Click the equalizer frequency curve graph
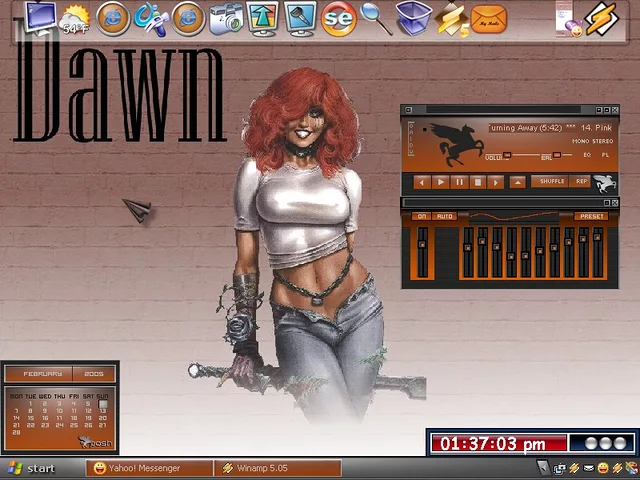Viewport: 640px width, 480px height. (x=514, y=217)
